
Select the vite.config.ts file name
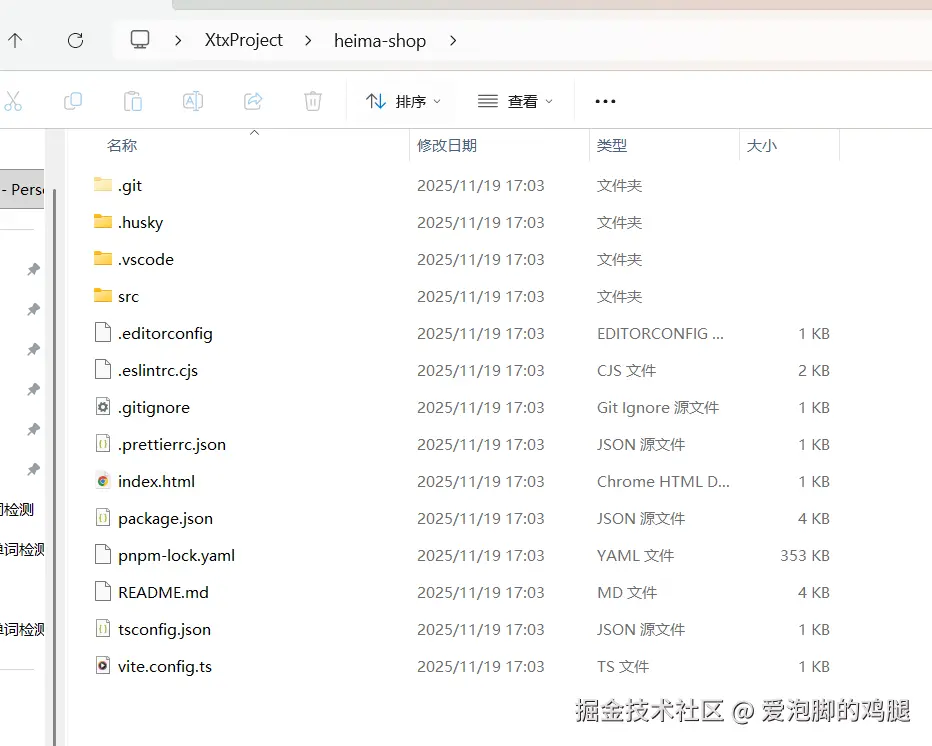[165, 666]
